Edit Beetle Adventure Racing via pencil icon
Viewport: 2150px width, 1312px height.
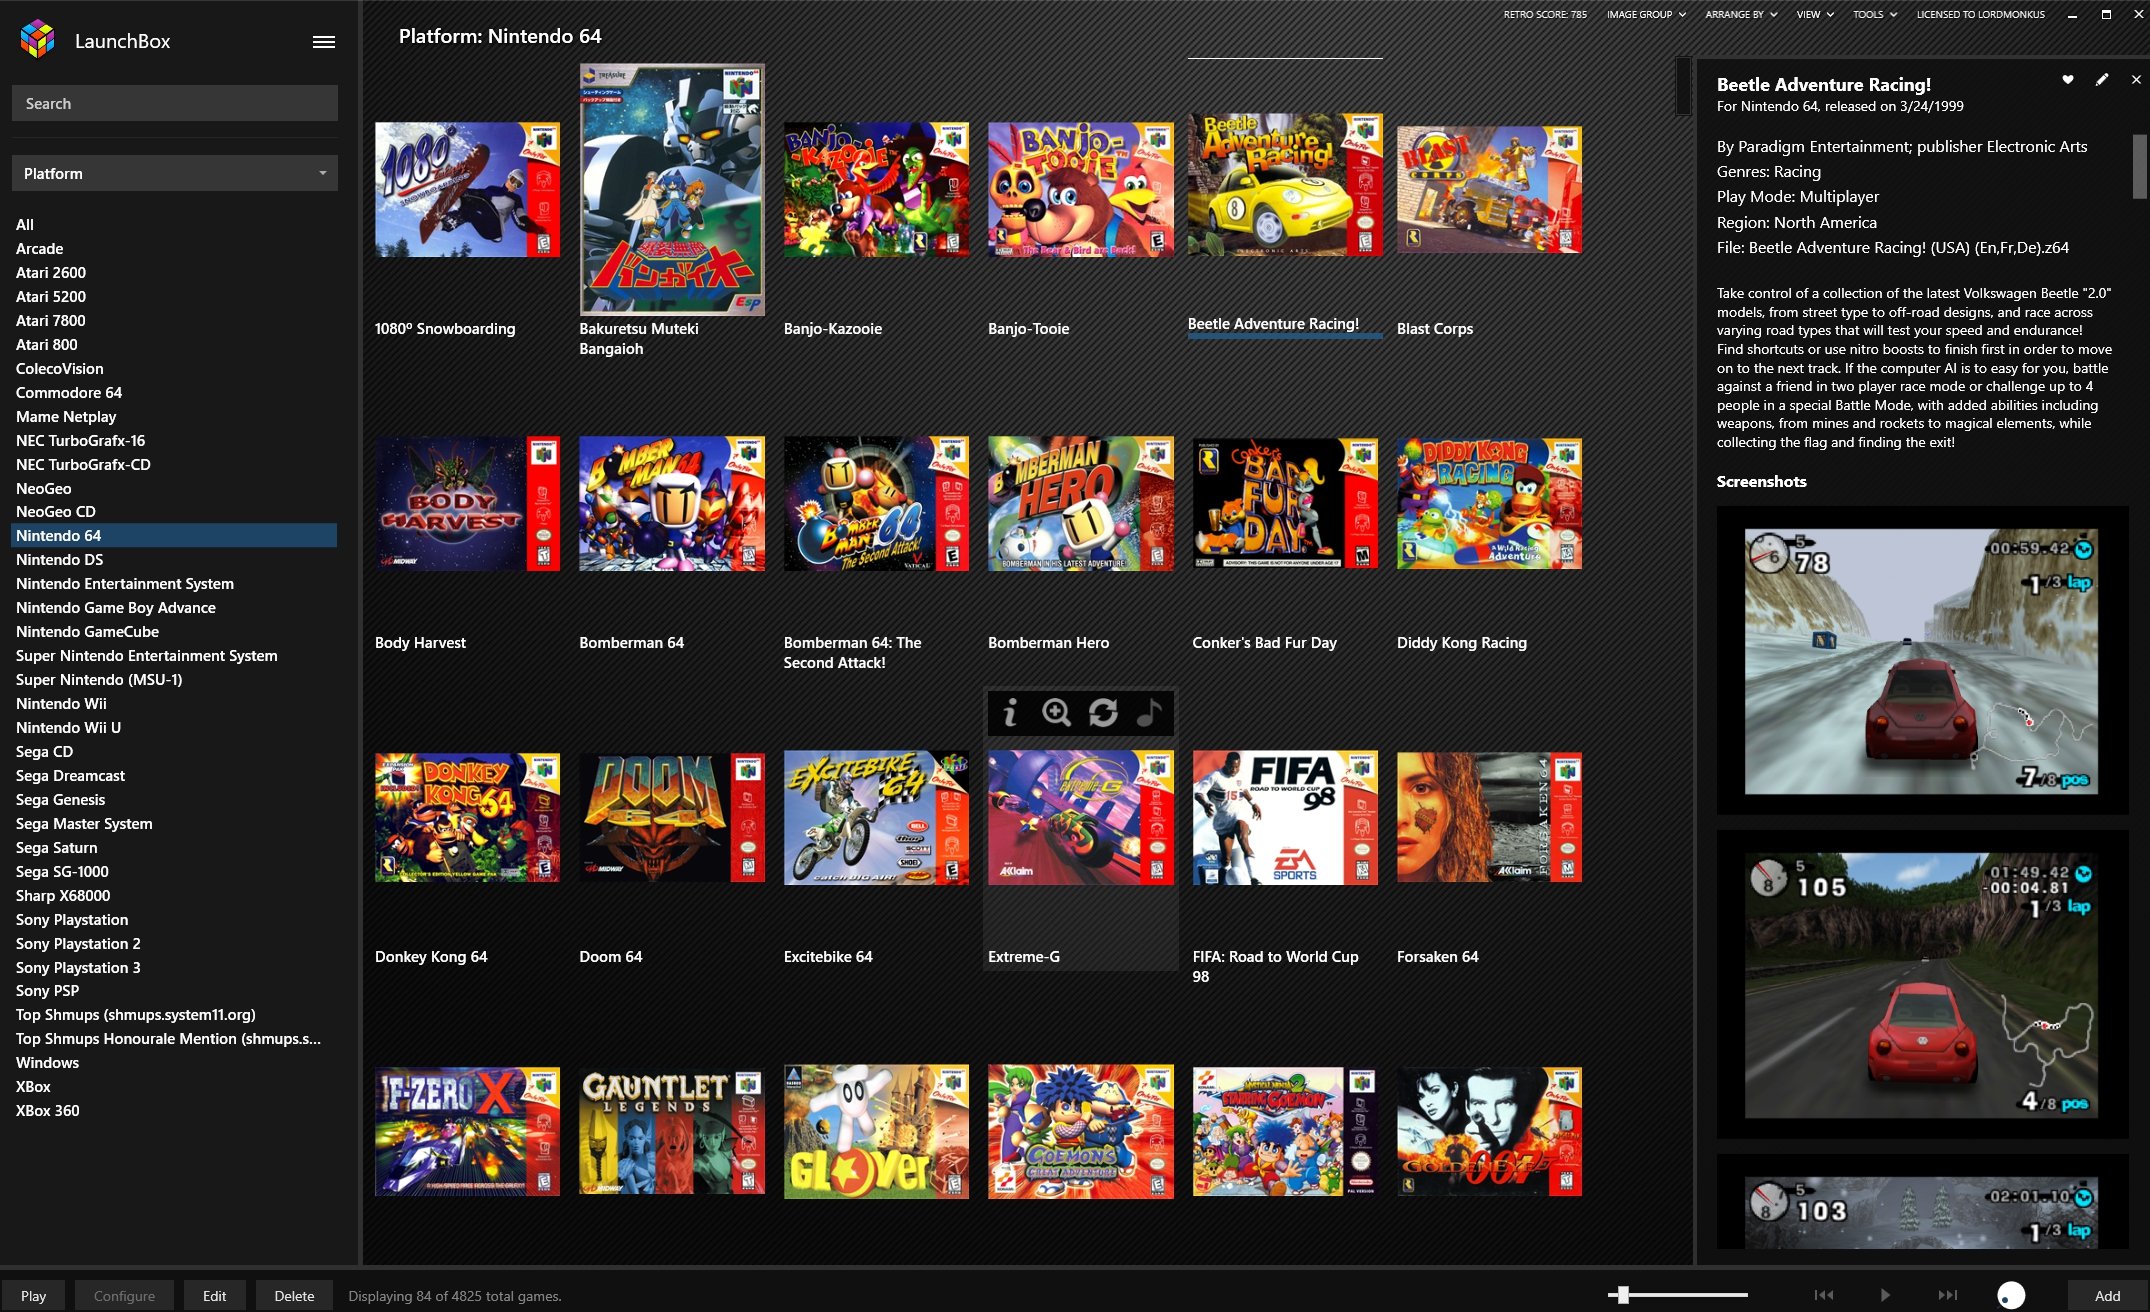pyautogui.click(x=2102, y=80)
